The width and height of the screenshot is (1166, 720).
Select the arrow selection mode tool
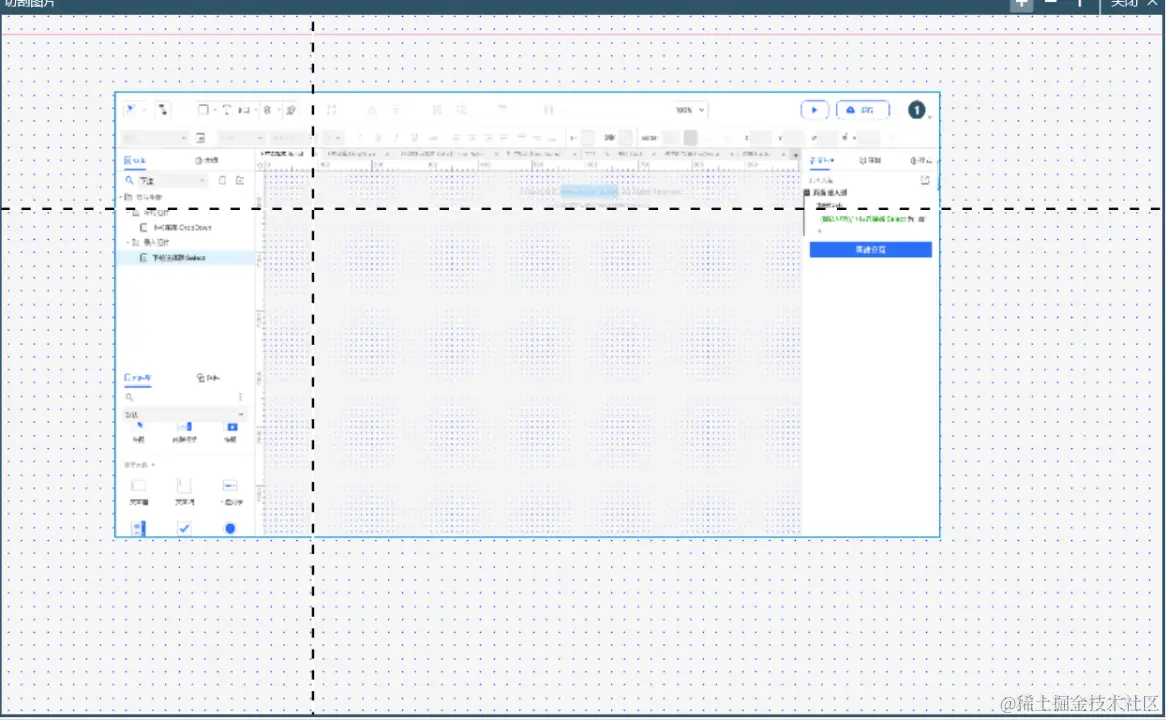(x=130, y=109)
